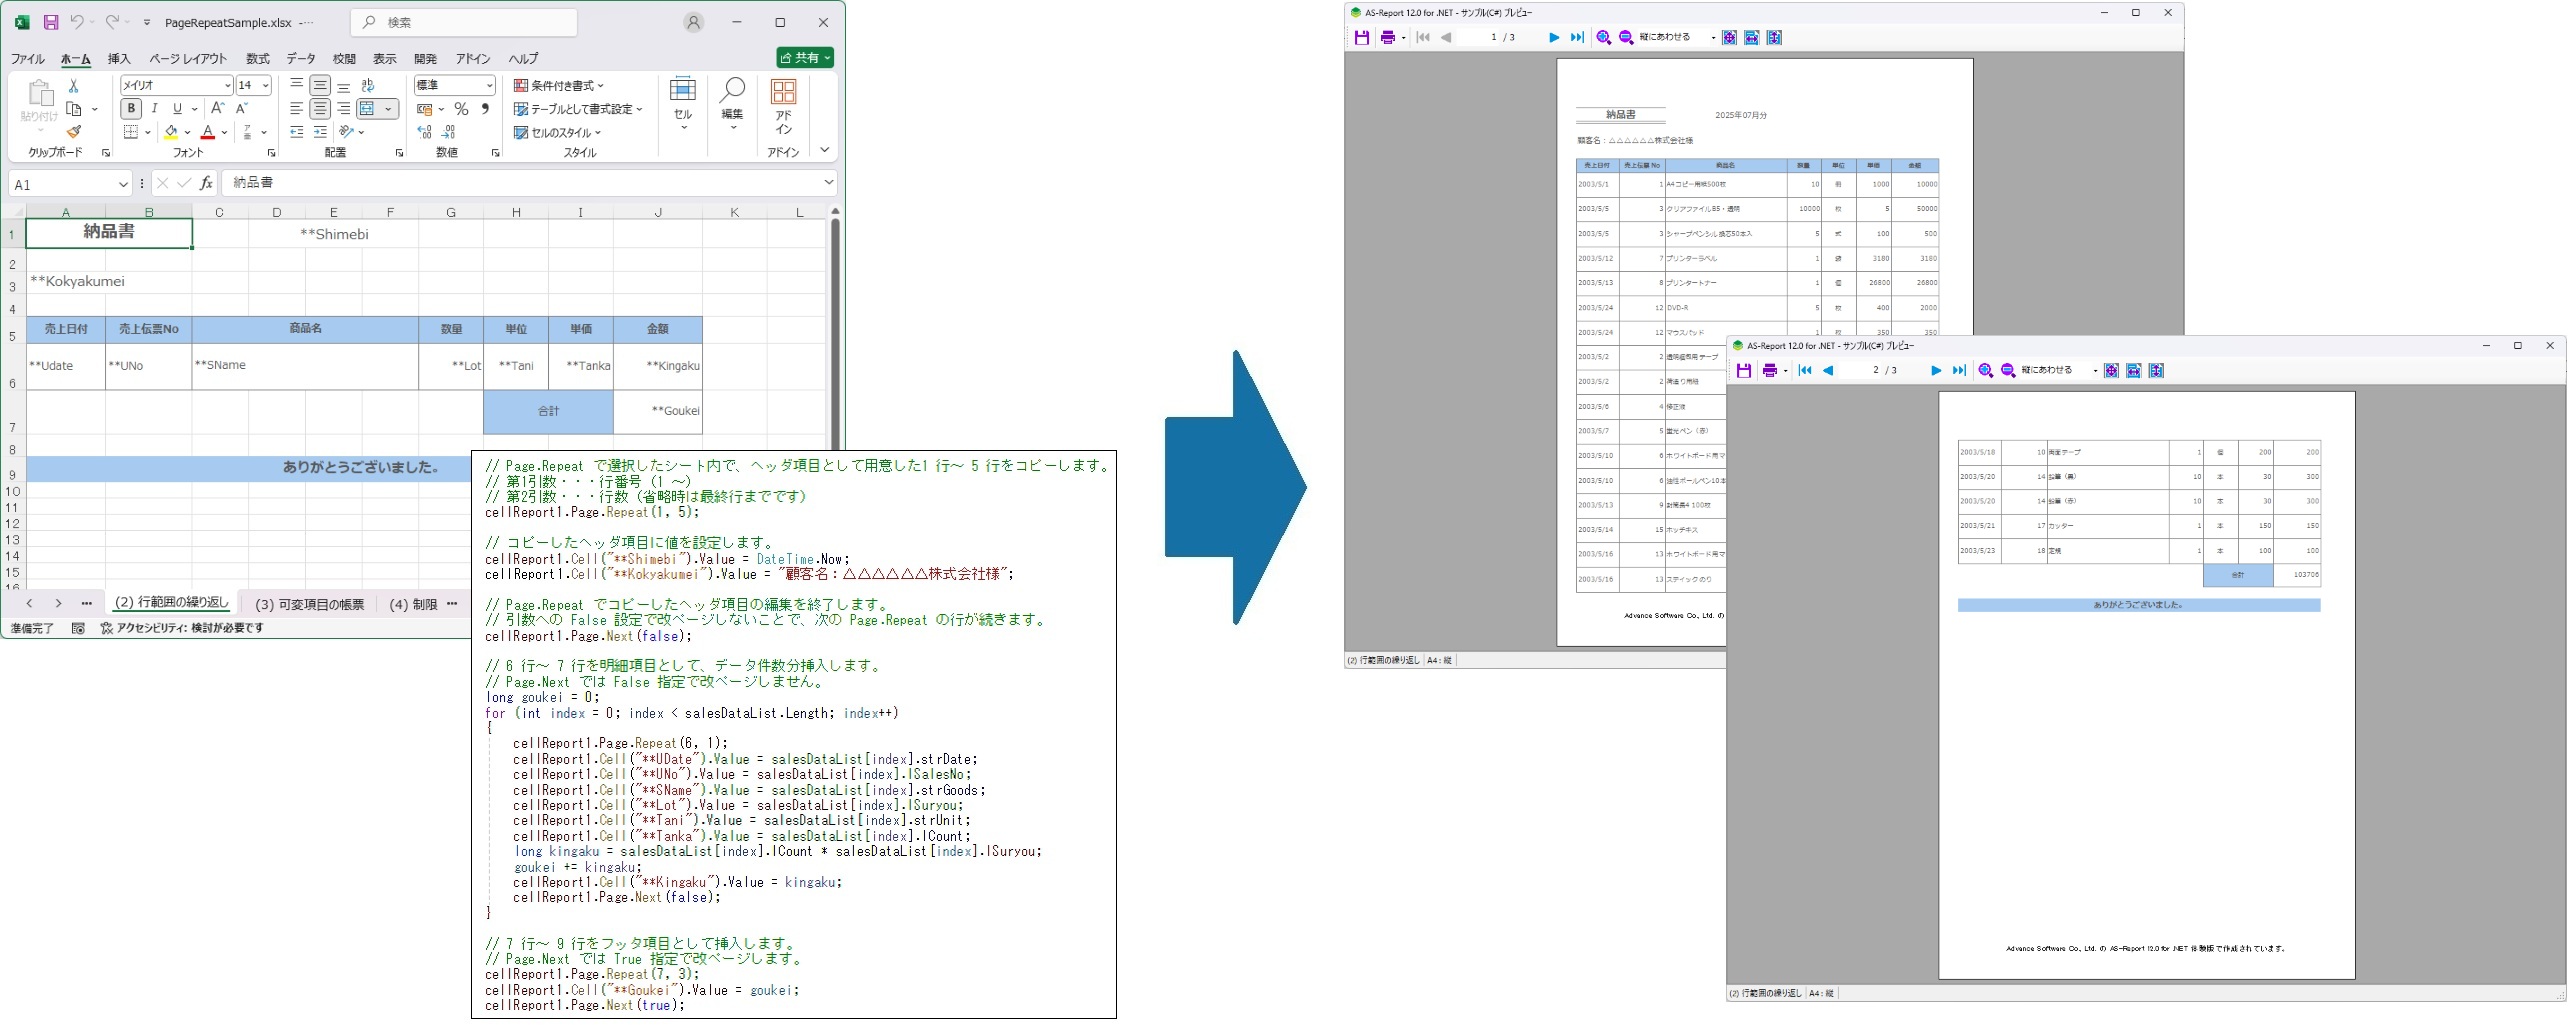Open the 標準 number format dropdown

click(x=489, y=86)
